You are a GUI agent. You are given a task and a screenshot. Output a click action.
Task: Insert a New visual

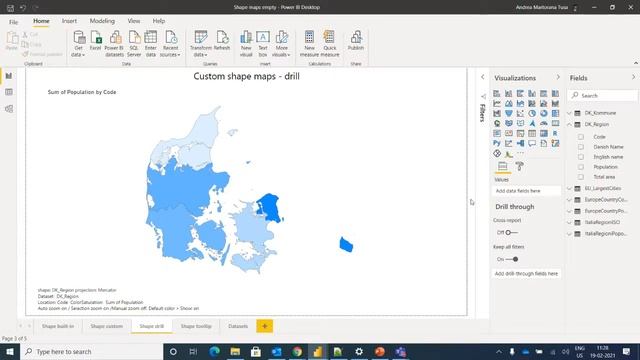[x=246, y=43]
